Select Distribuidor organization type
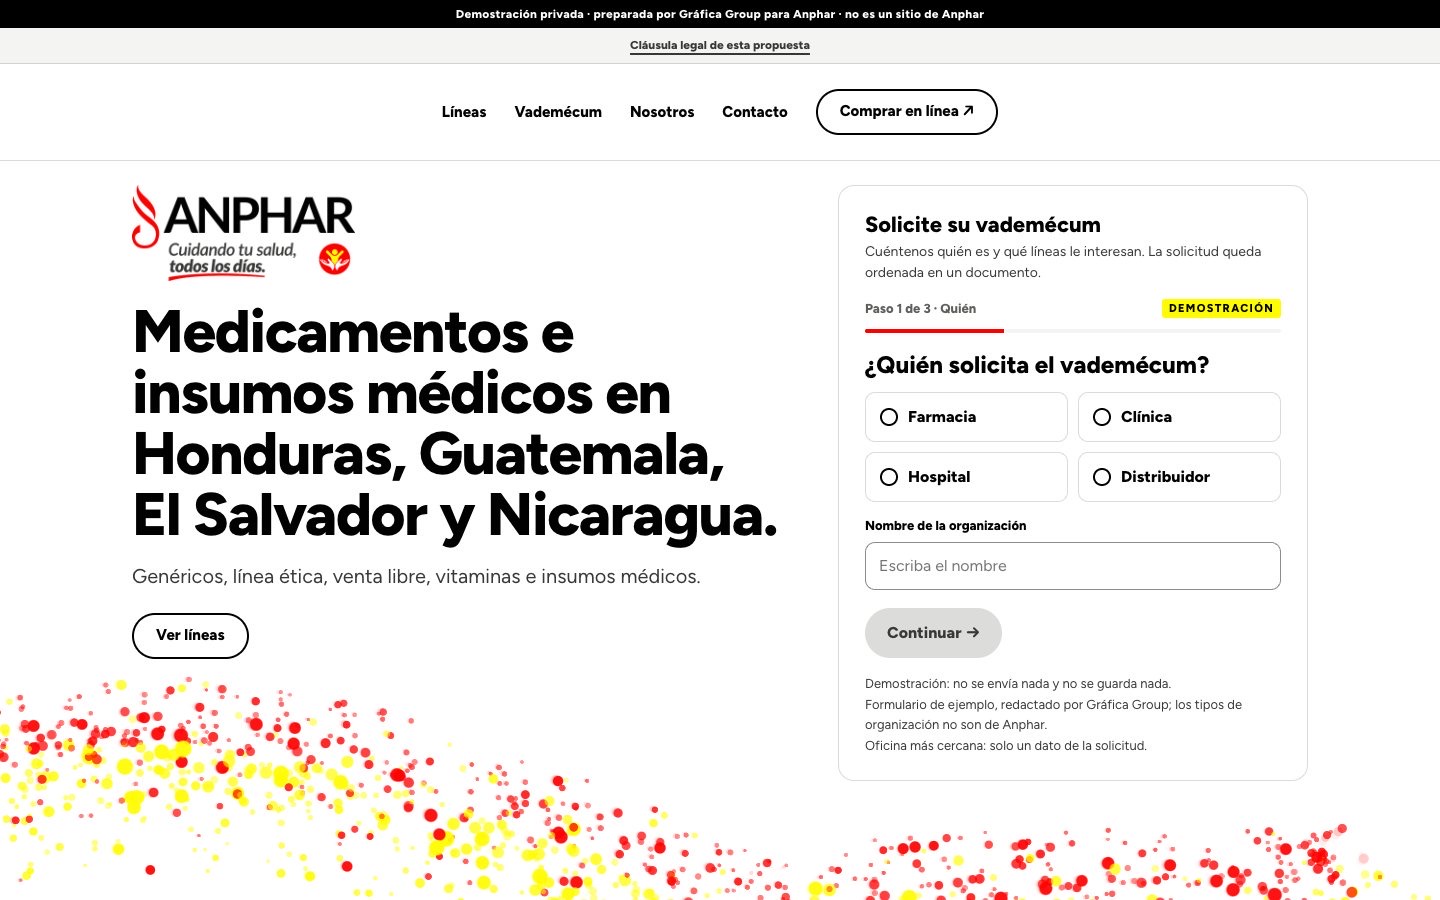The image size is (1440, 900). point(1179,477)
